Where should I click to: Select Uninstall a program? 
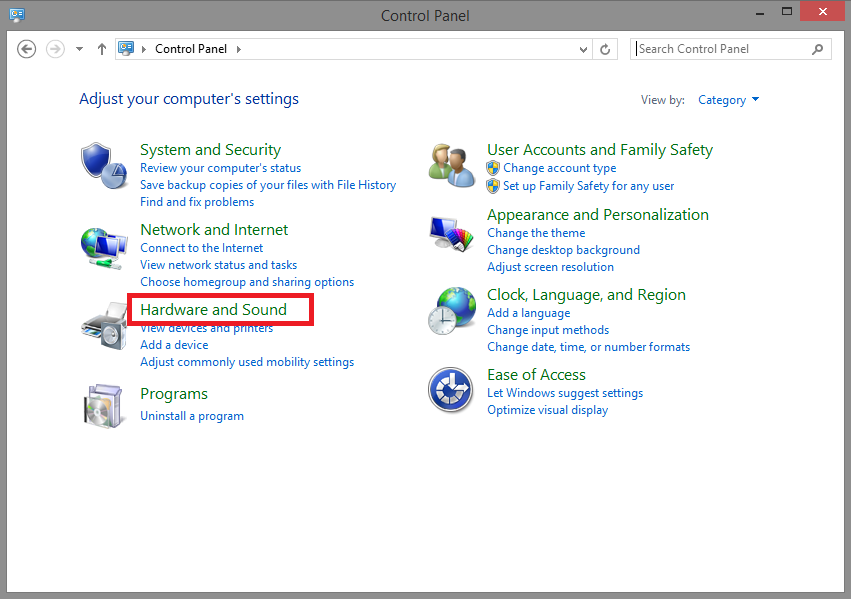pyautogui.click(x=192, y=416)
